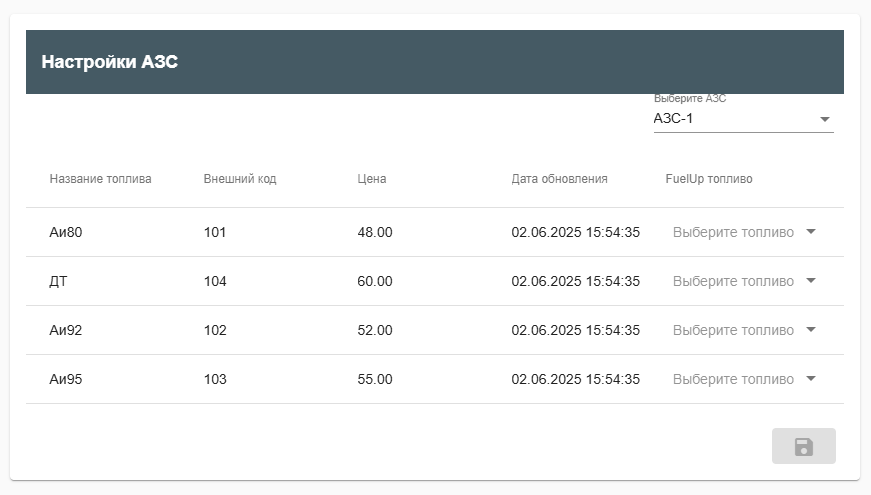Click the Цена column header
The height and width of the screenshot is (495, 871).
[372, 179]
